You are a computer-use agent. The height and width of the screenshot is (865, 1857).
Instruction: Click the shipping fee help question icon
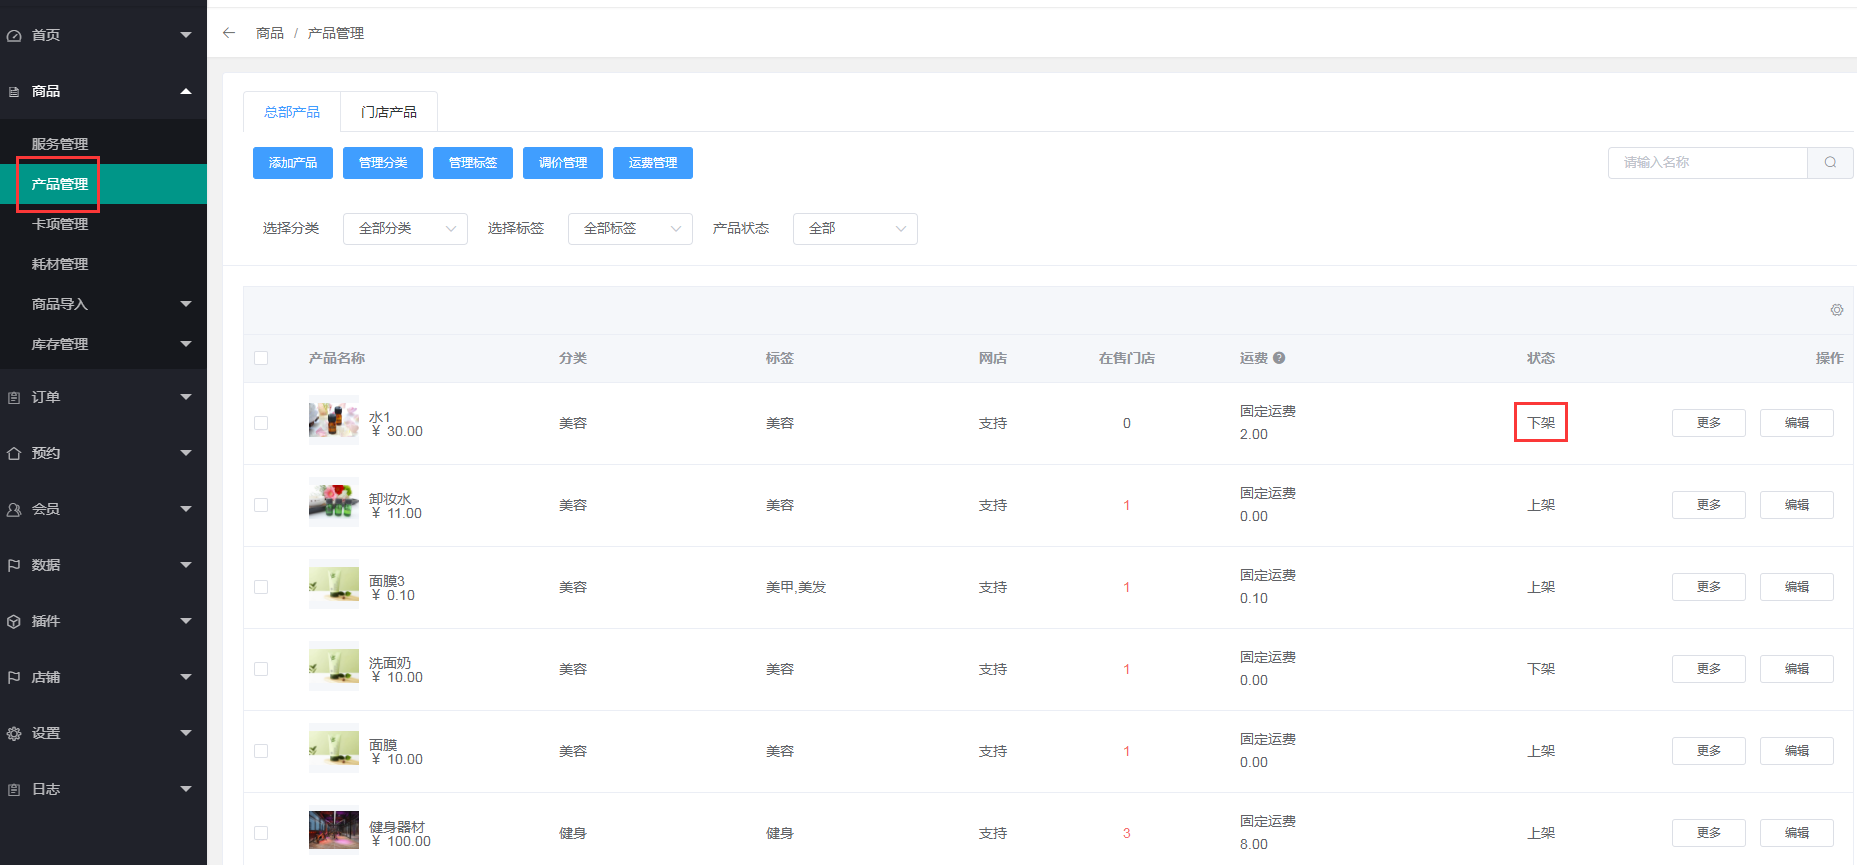1279,358
